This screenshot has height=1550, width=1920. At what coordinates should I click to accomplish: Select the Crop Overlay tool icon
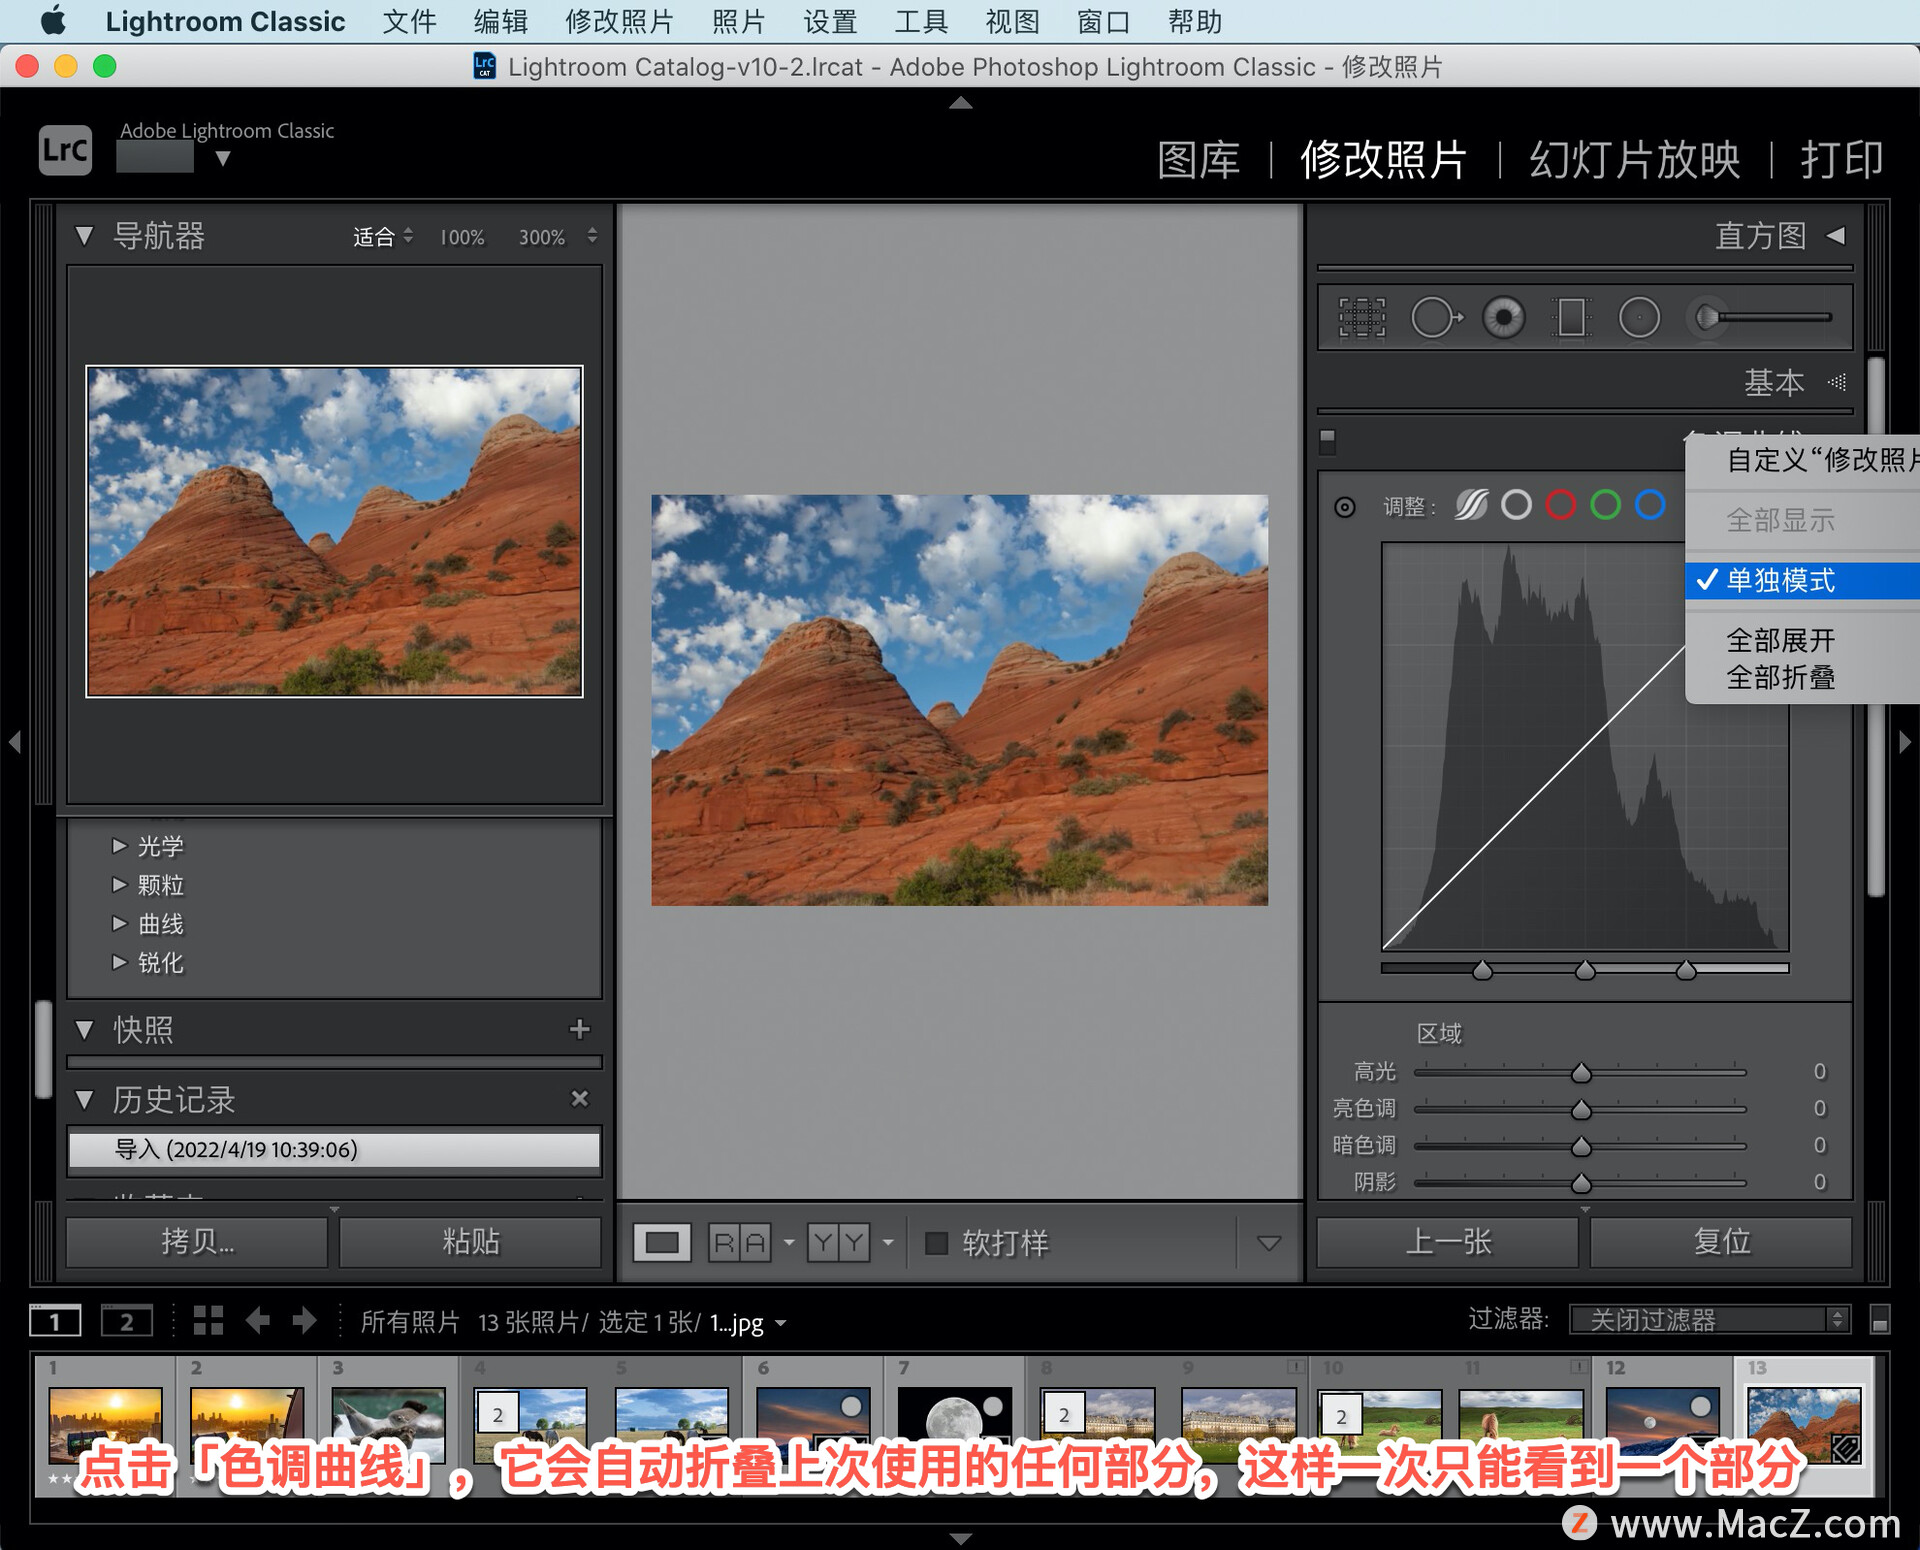pyautogui.click(x=1361, y=318)
